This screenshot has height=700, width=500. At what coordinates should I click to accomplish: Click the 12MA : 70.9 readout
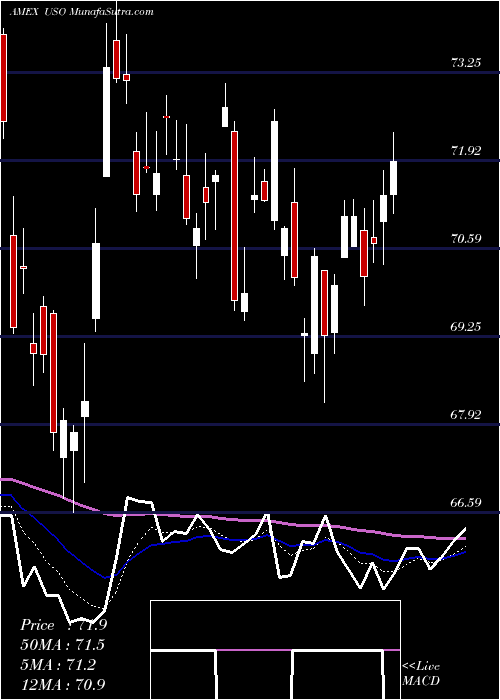[x=63, y=684]
